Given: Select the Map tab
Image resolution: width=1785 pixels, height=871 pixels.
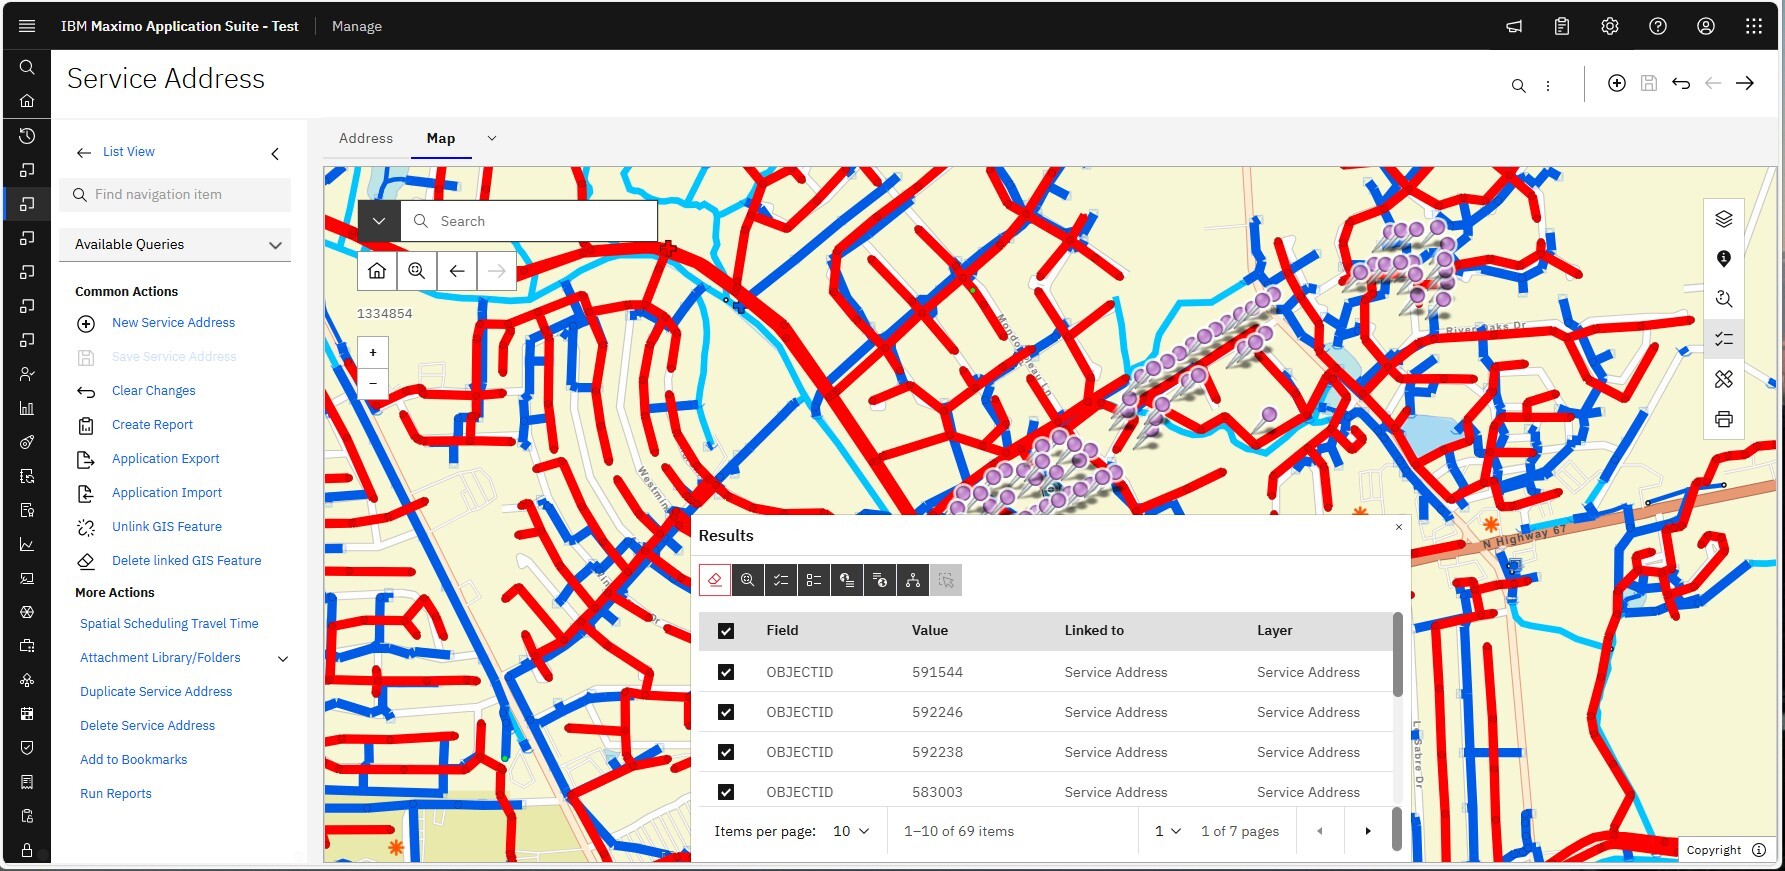Looking at the screenshot, I should pyautogui.click(x=440, y=138).
